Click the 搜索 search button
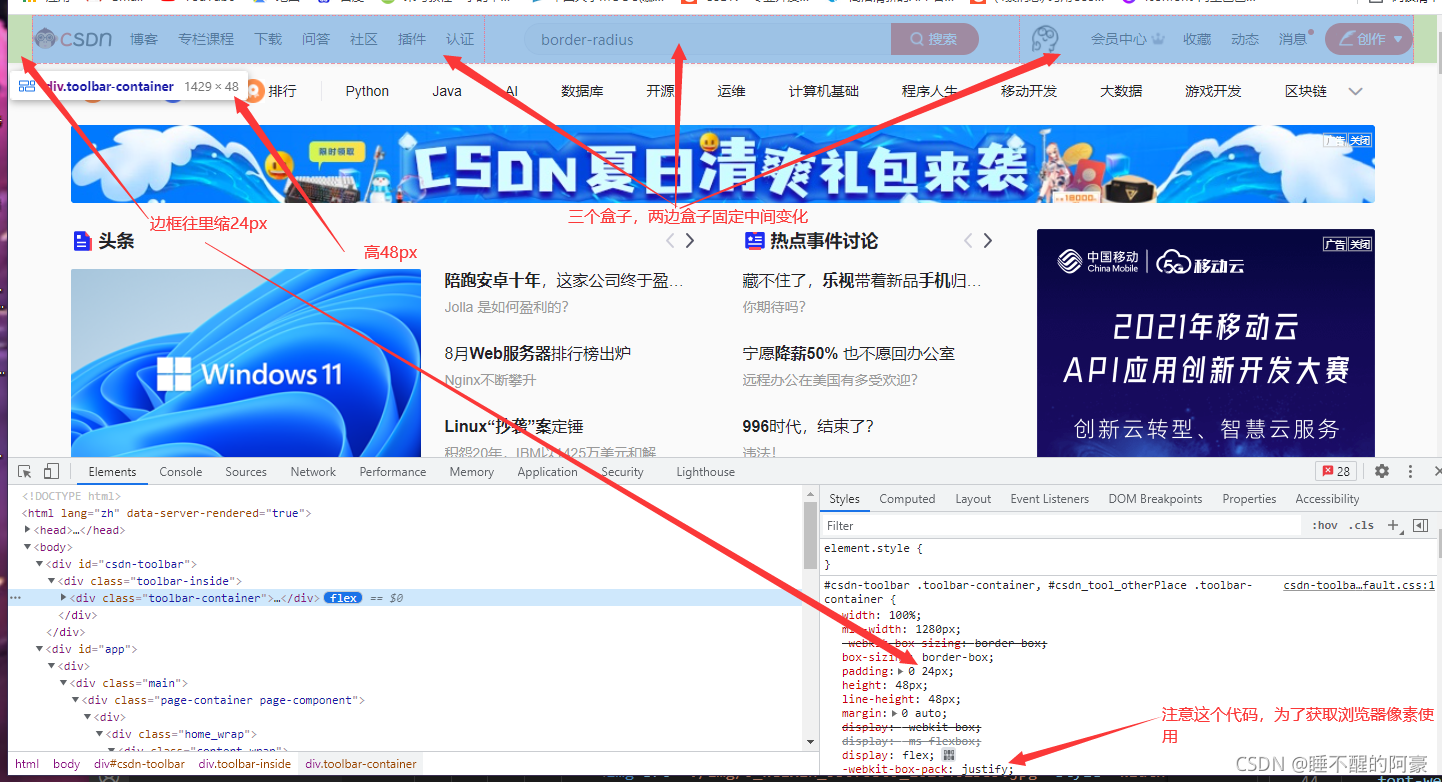 [x=934, y=40]
